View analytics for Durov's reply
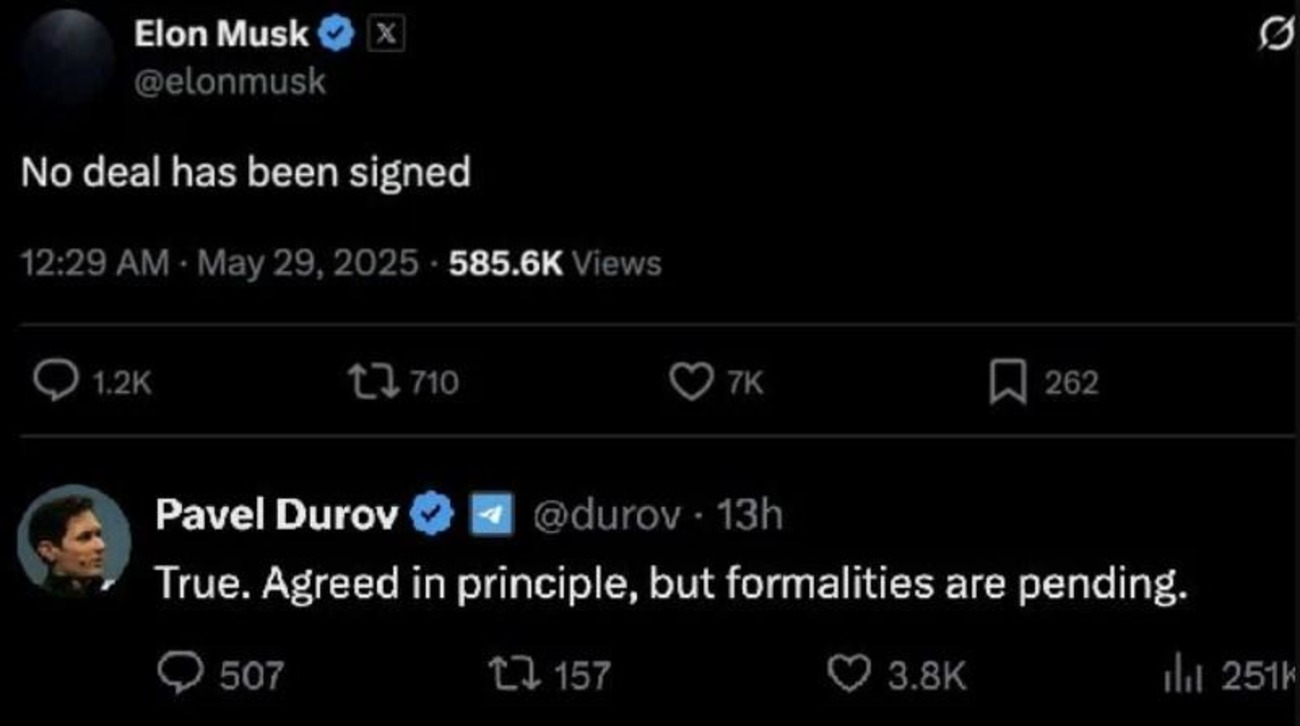Image resolution: width=1300 pixels, height=726 pixels. point(1176,675)
